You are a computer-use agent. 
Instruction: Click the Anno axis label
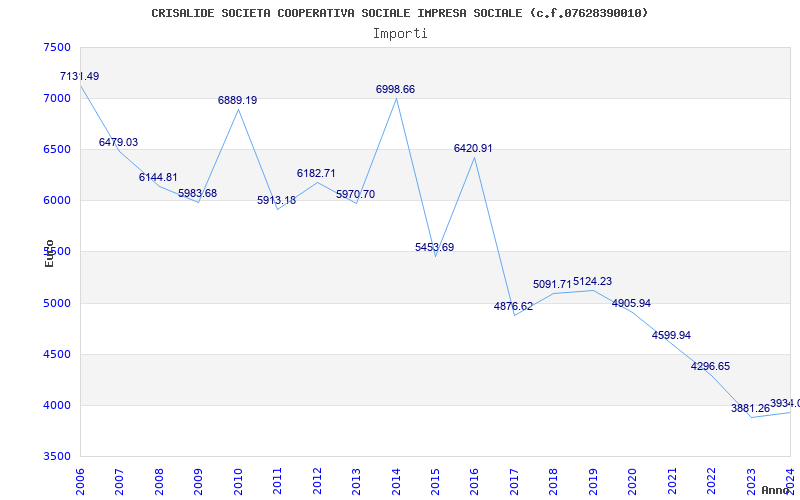click(x=774, y=490)
